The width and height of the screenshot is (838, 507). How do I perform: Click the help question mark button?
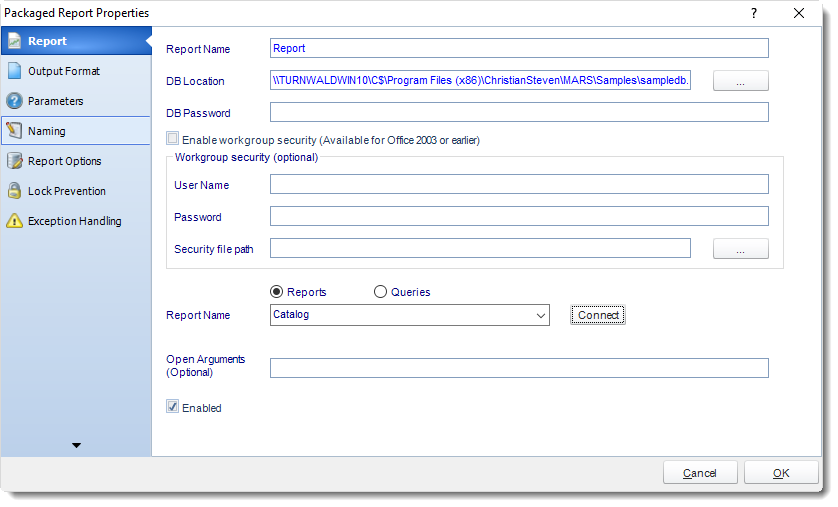[x=754, y=13]
